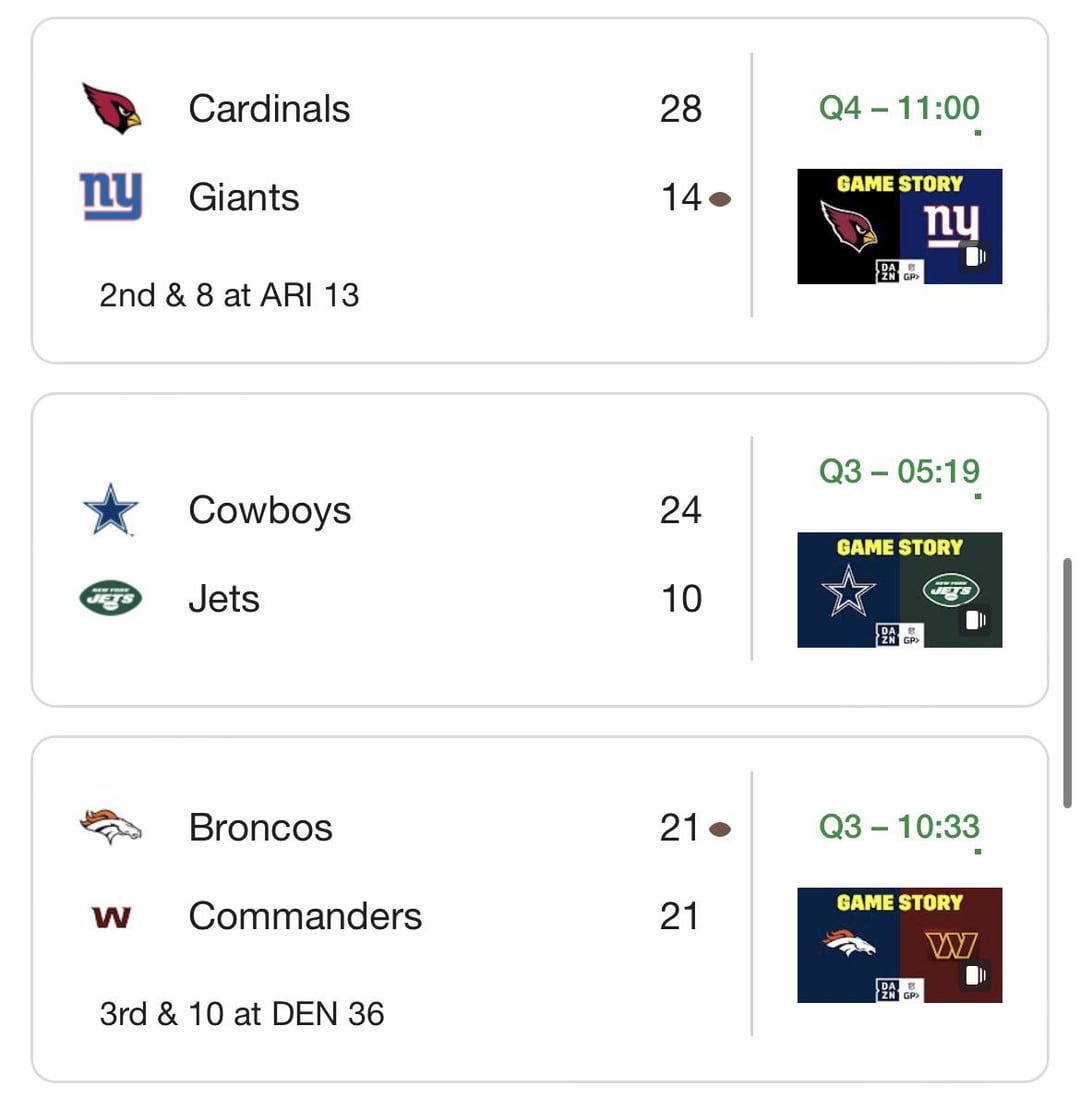
Task: Click the Cardinals team logo
Action: 111,109
